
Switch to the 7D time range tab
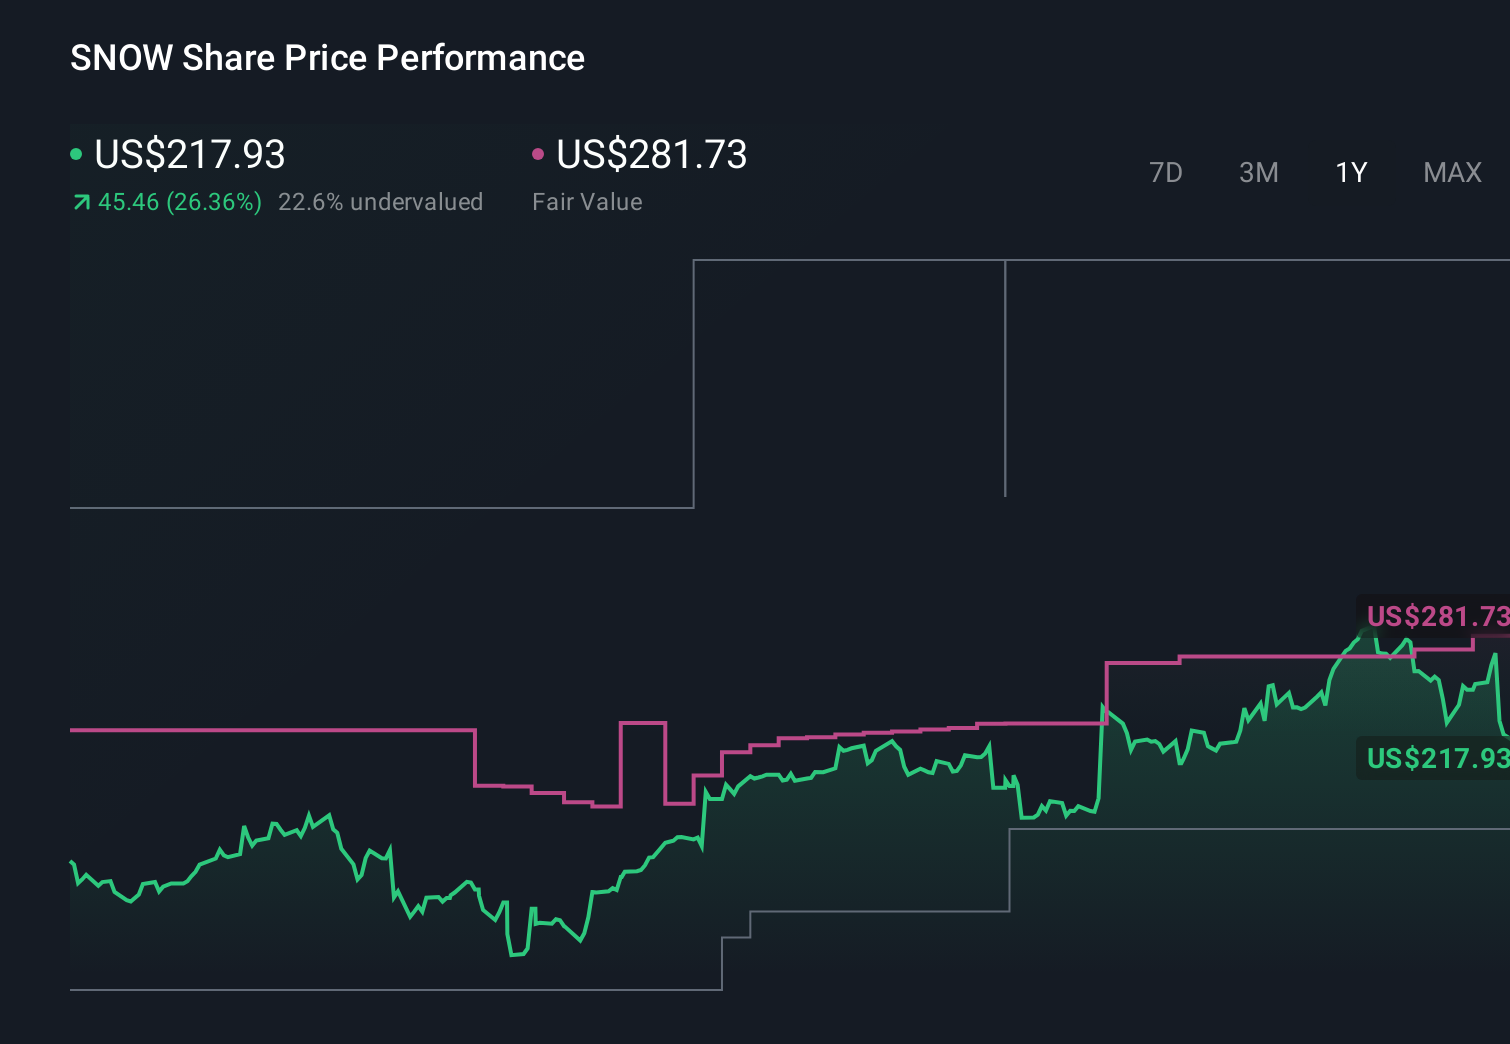[1166, 172]
